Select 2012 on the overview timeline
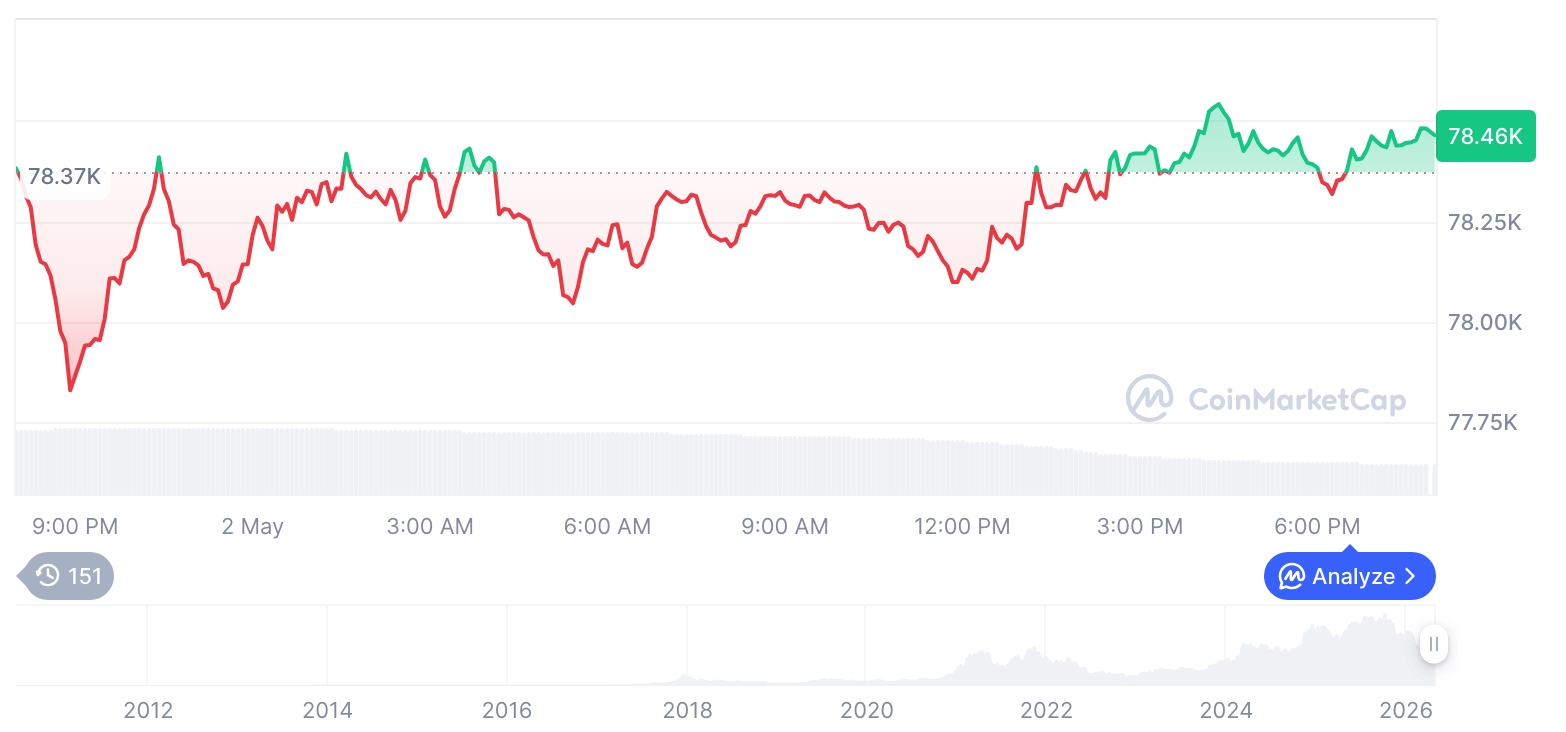 point(148,710)
